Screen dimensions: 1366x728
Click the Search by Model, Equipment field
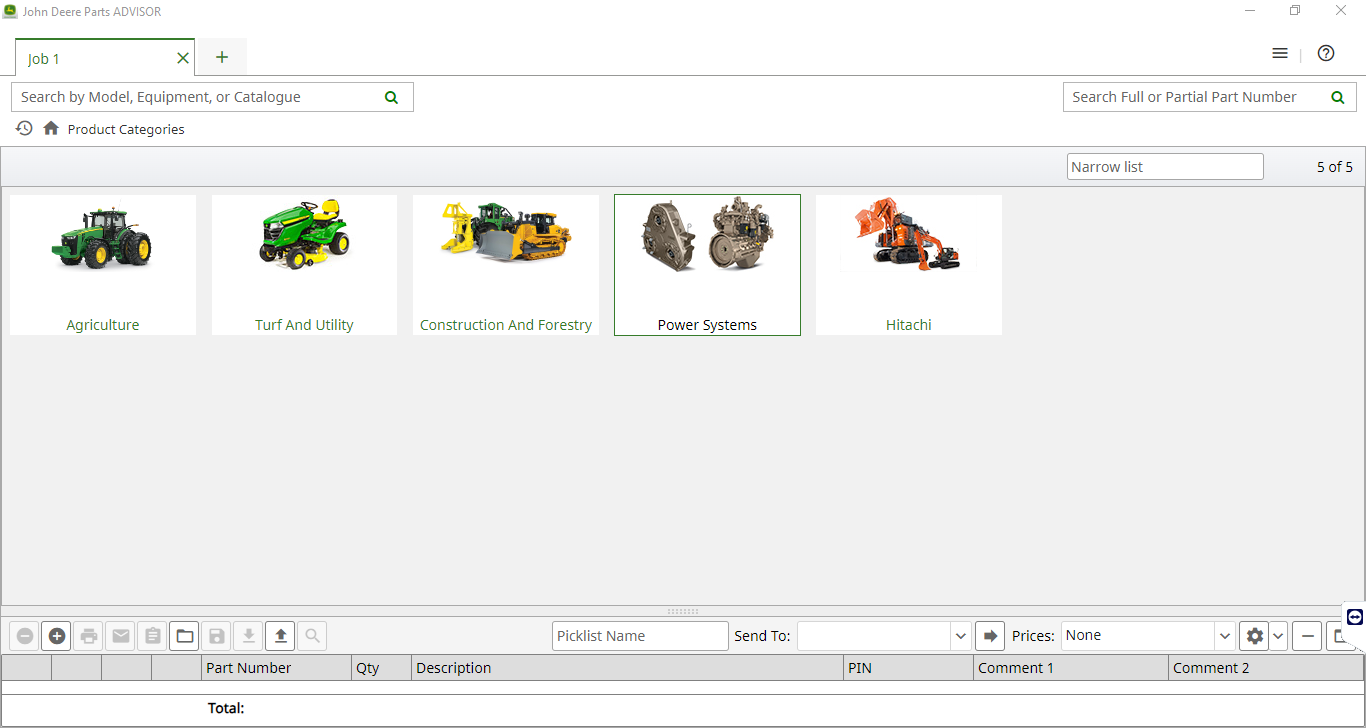[212, 97]
